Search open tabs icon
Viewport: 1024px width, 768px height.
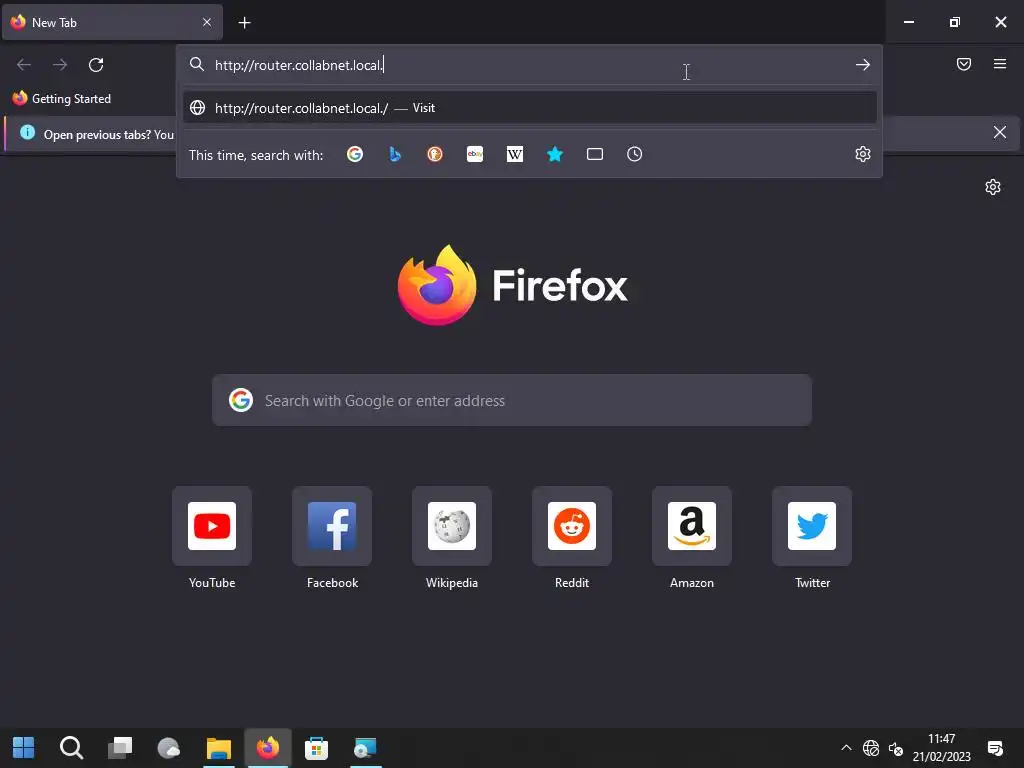594,154
